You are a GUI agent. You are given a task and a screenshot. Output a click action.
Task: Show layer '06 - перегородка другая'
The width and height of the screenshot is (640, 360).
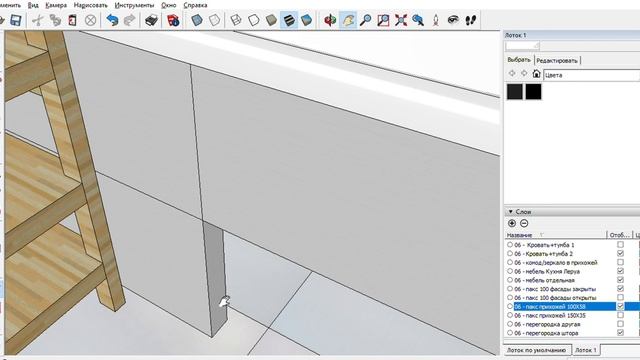[x=620, y=324]
